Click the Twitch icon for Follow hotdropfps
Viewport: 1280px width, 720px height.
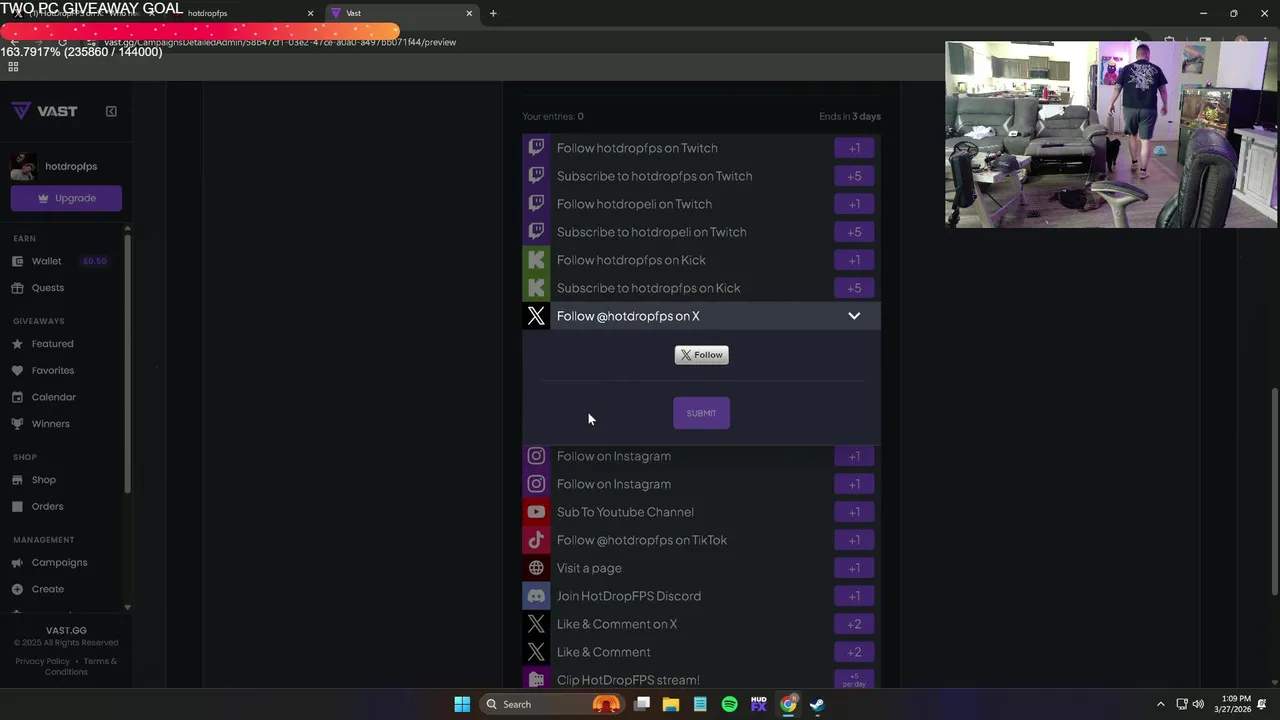(536, 148)
